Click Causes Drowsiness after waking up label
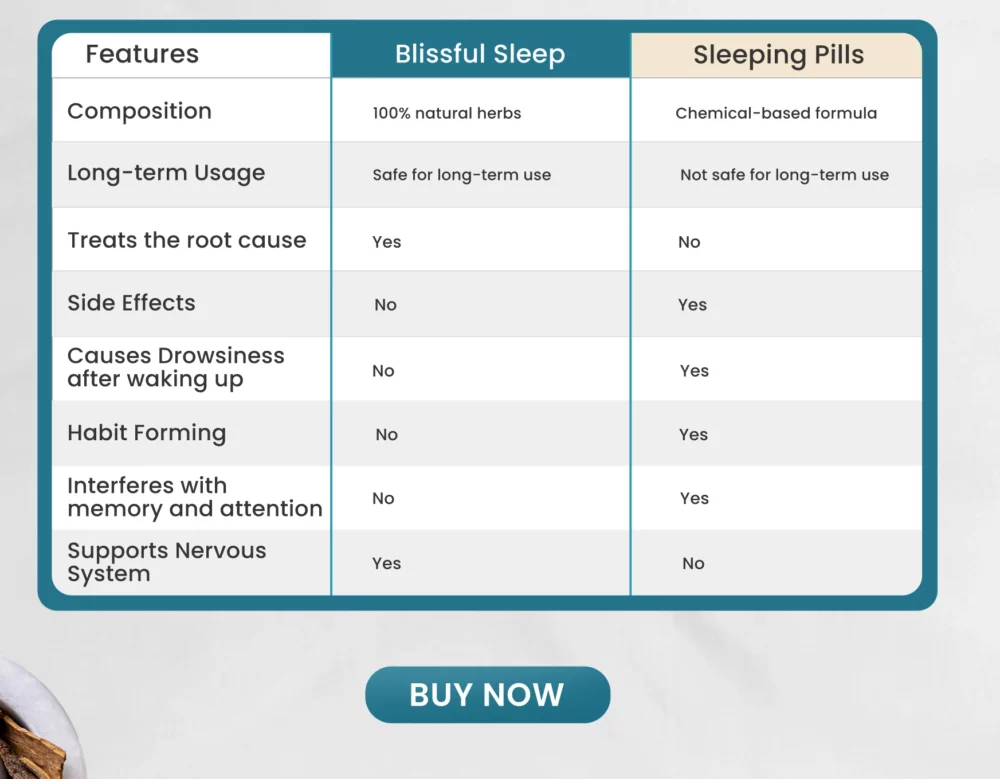The width and height of the screenshot is (1000, 779). [x=176, y=367]
